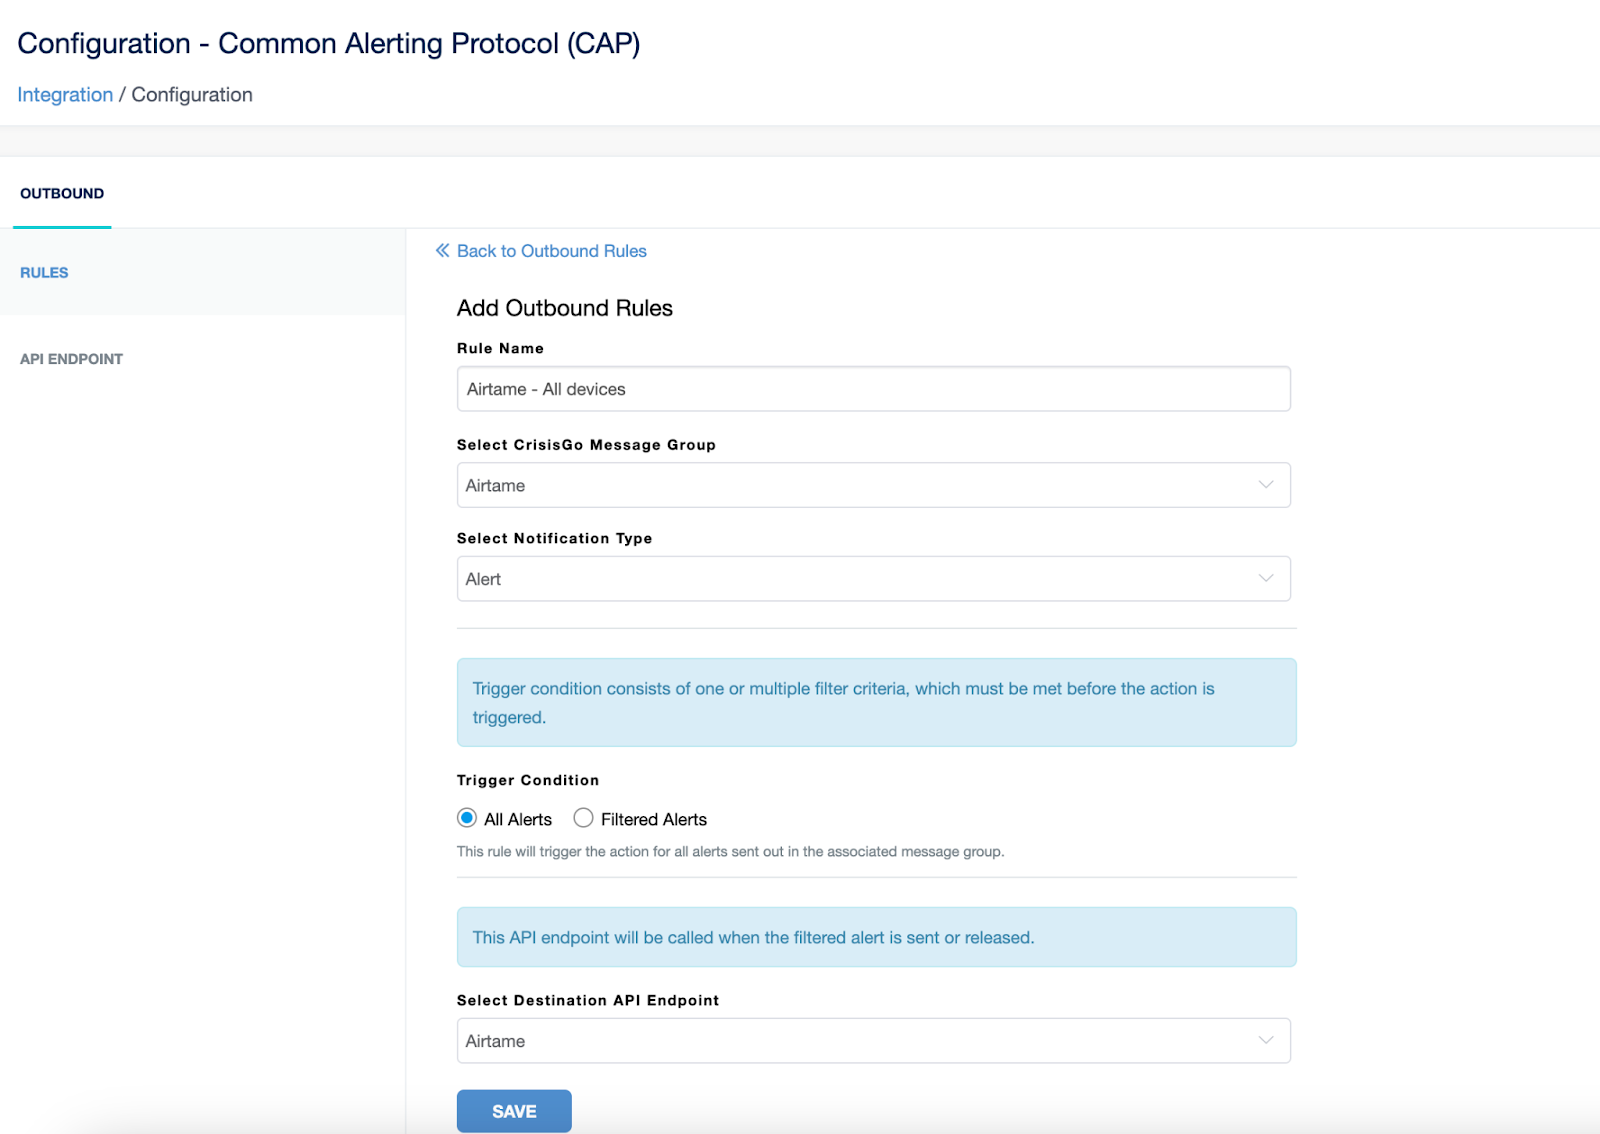Click the page title Configuration - CAP
The image size is (1600, 1134).
coord(329,44)
